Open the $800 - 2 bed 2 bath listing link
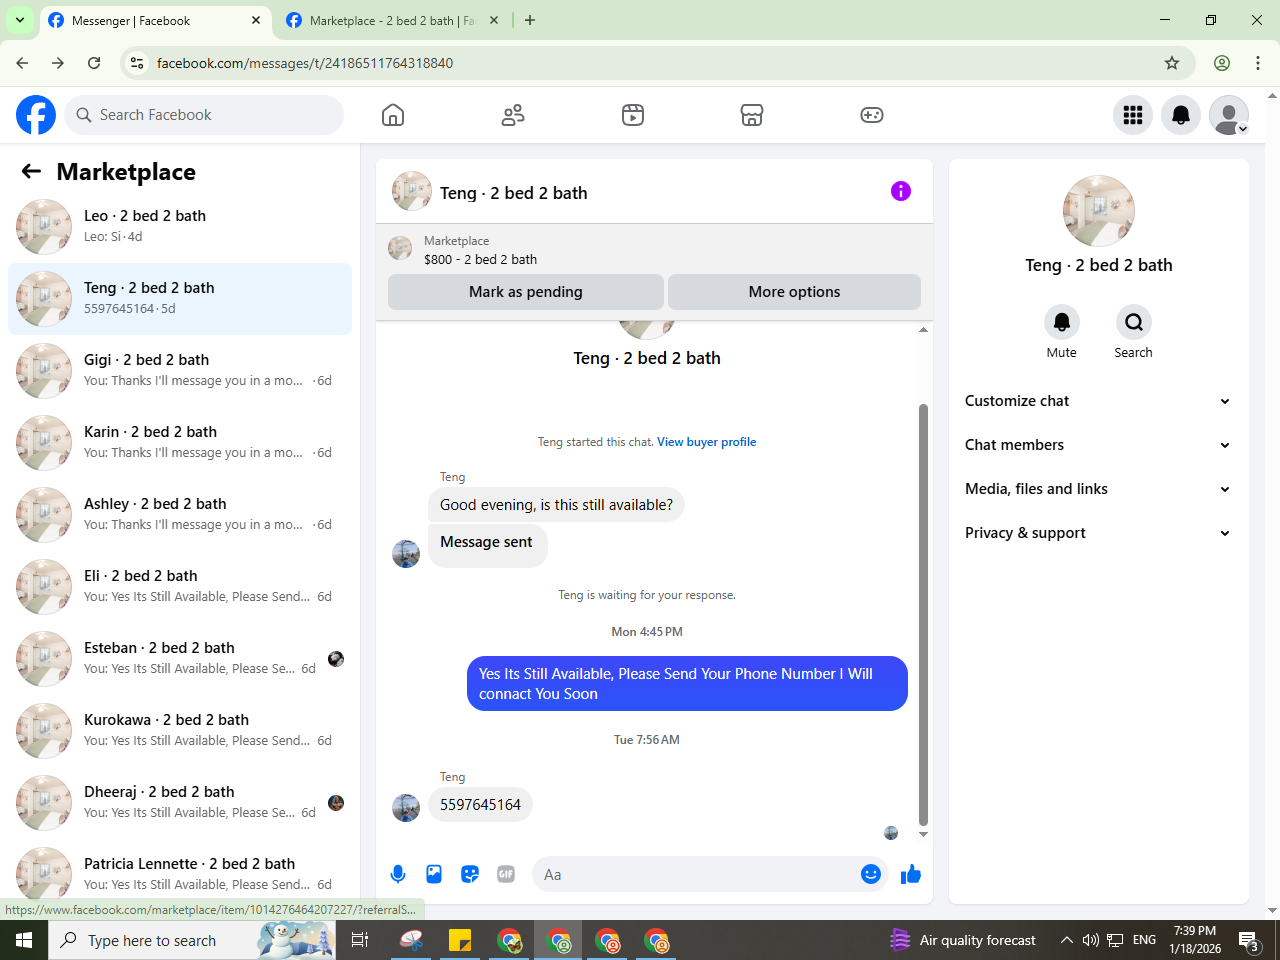This screenshot has width=1280, height=960. pyautogui.click(x=480, y=259)
